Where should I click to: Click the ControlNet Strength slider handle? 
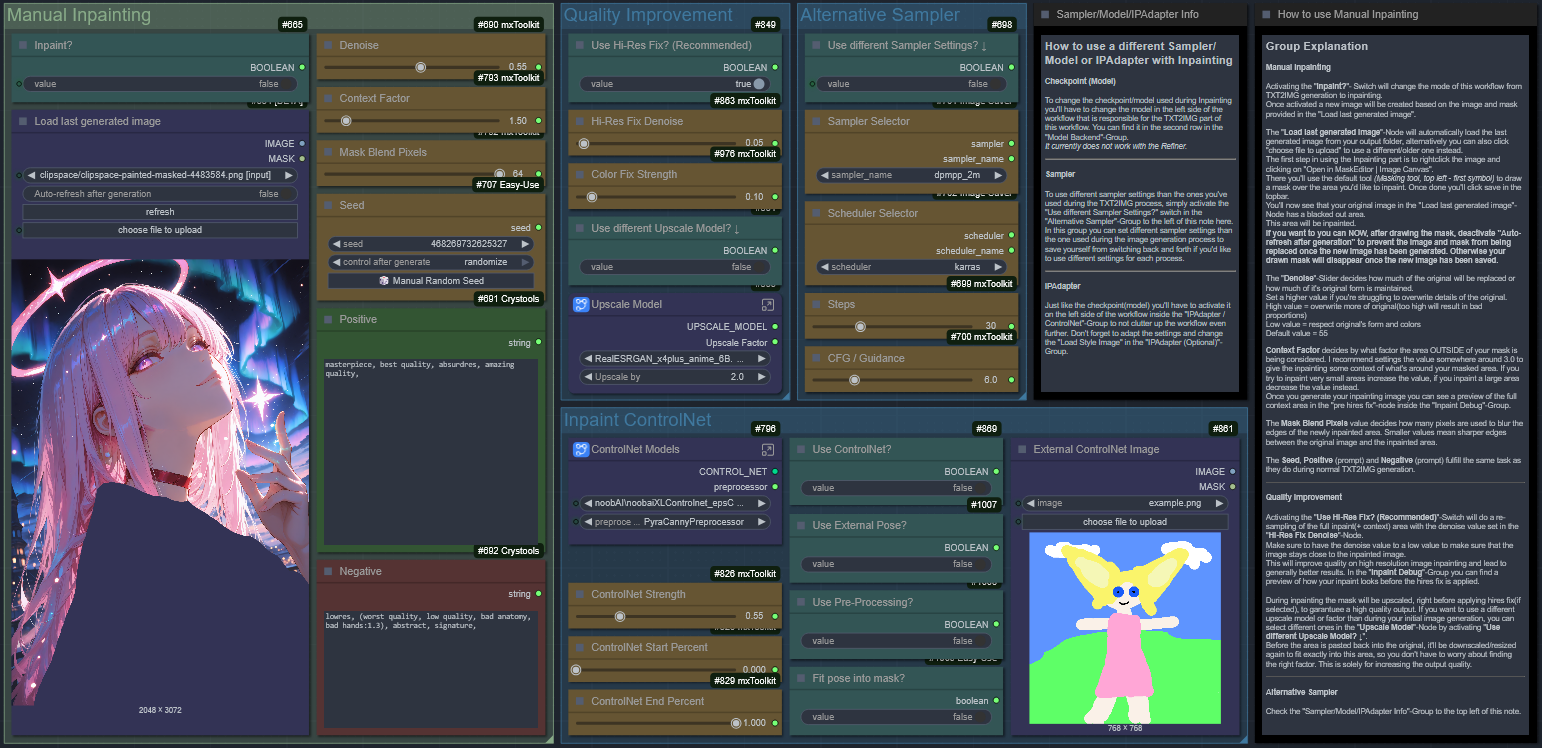click(x=620, y=616)
